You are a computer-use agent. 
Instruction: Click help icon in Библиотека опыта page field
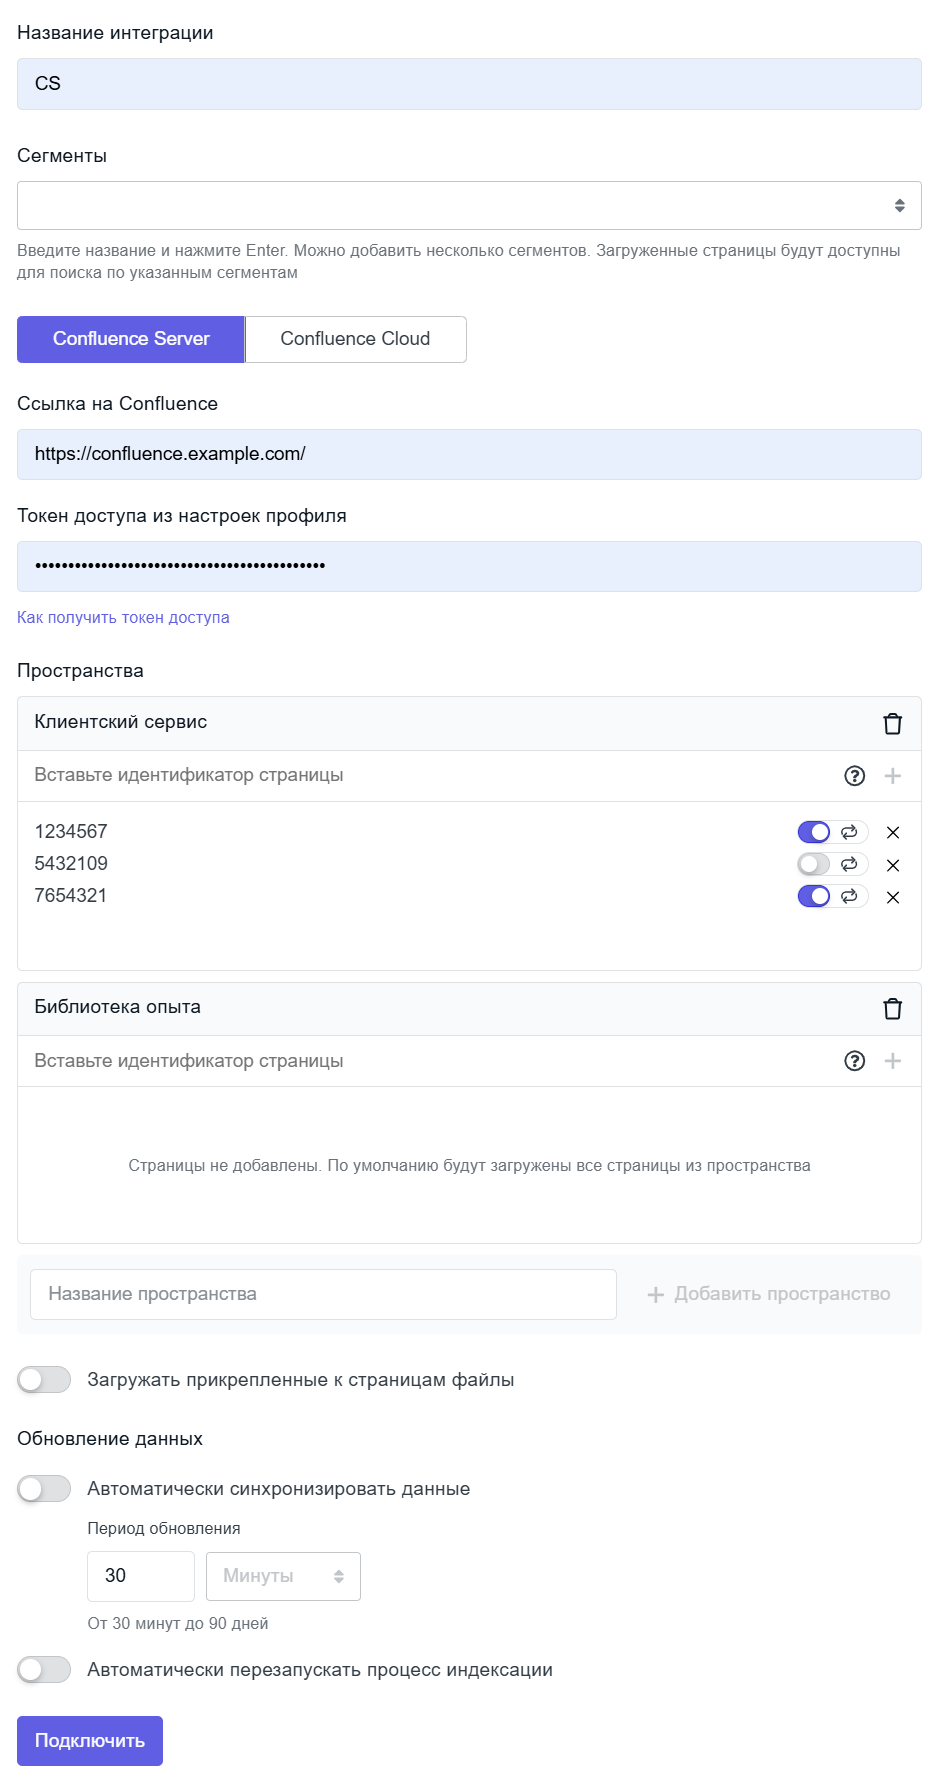(x=854, y=1061)
